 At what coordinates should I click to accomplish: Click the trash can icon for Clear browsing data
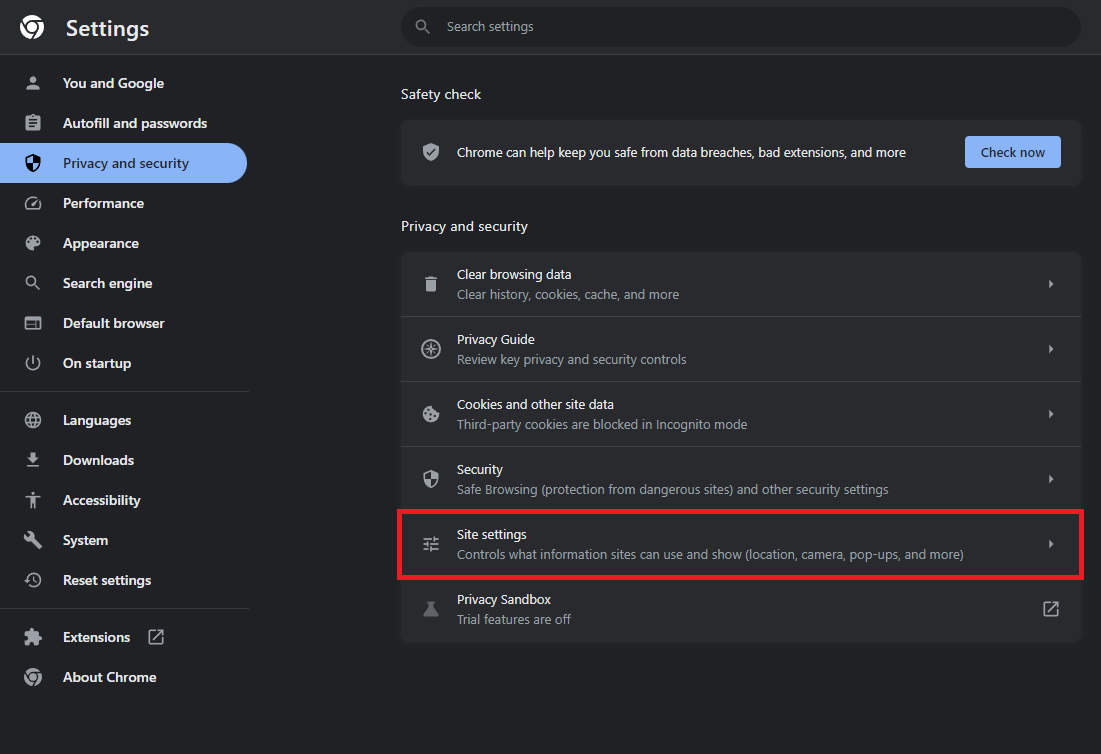click(430, 284)
